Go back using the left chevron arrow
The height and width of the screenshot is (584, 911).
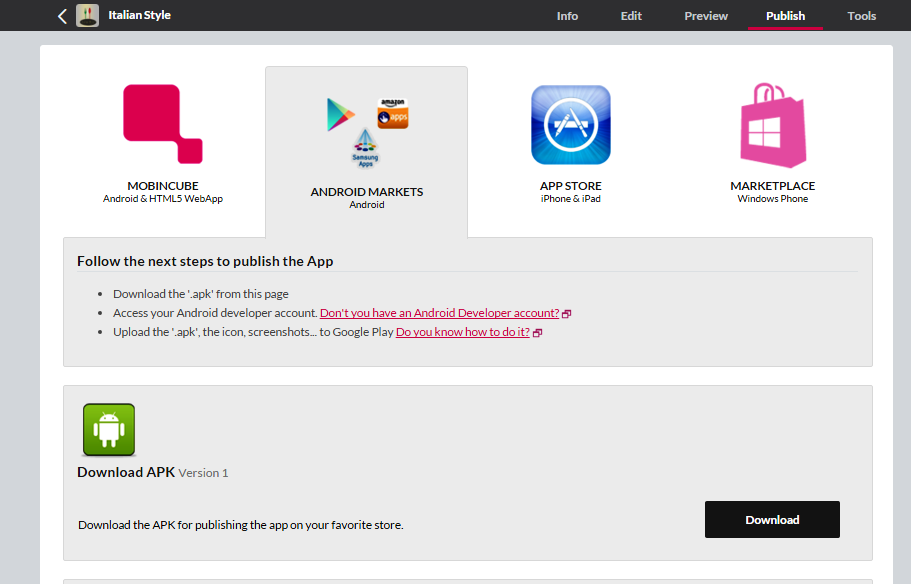63,16
